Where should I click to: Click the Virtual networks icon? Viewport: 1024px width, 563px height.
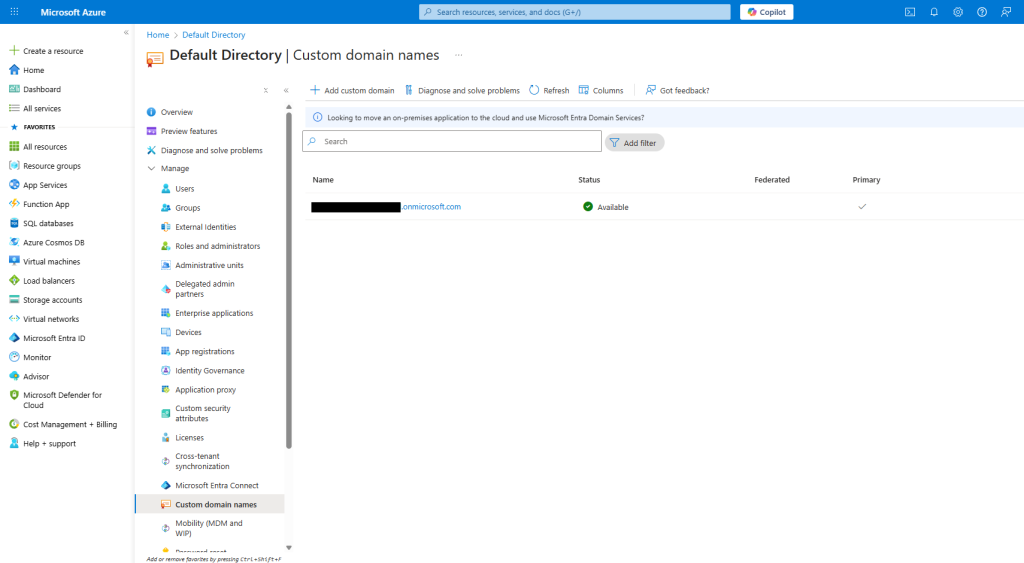(x=14, y=319)
